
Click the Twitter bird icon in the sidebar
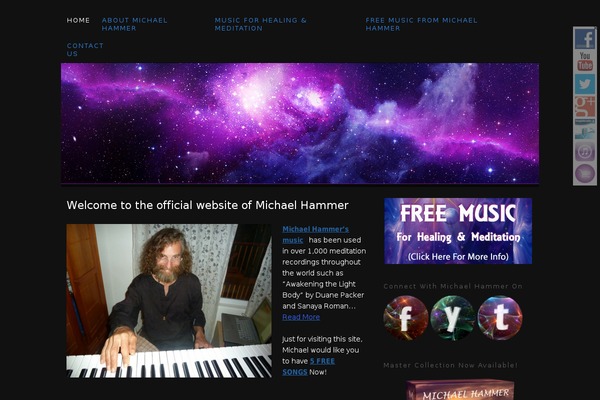[x=585, y=84]
